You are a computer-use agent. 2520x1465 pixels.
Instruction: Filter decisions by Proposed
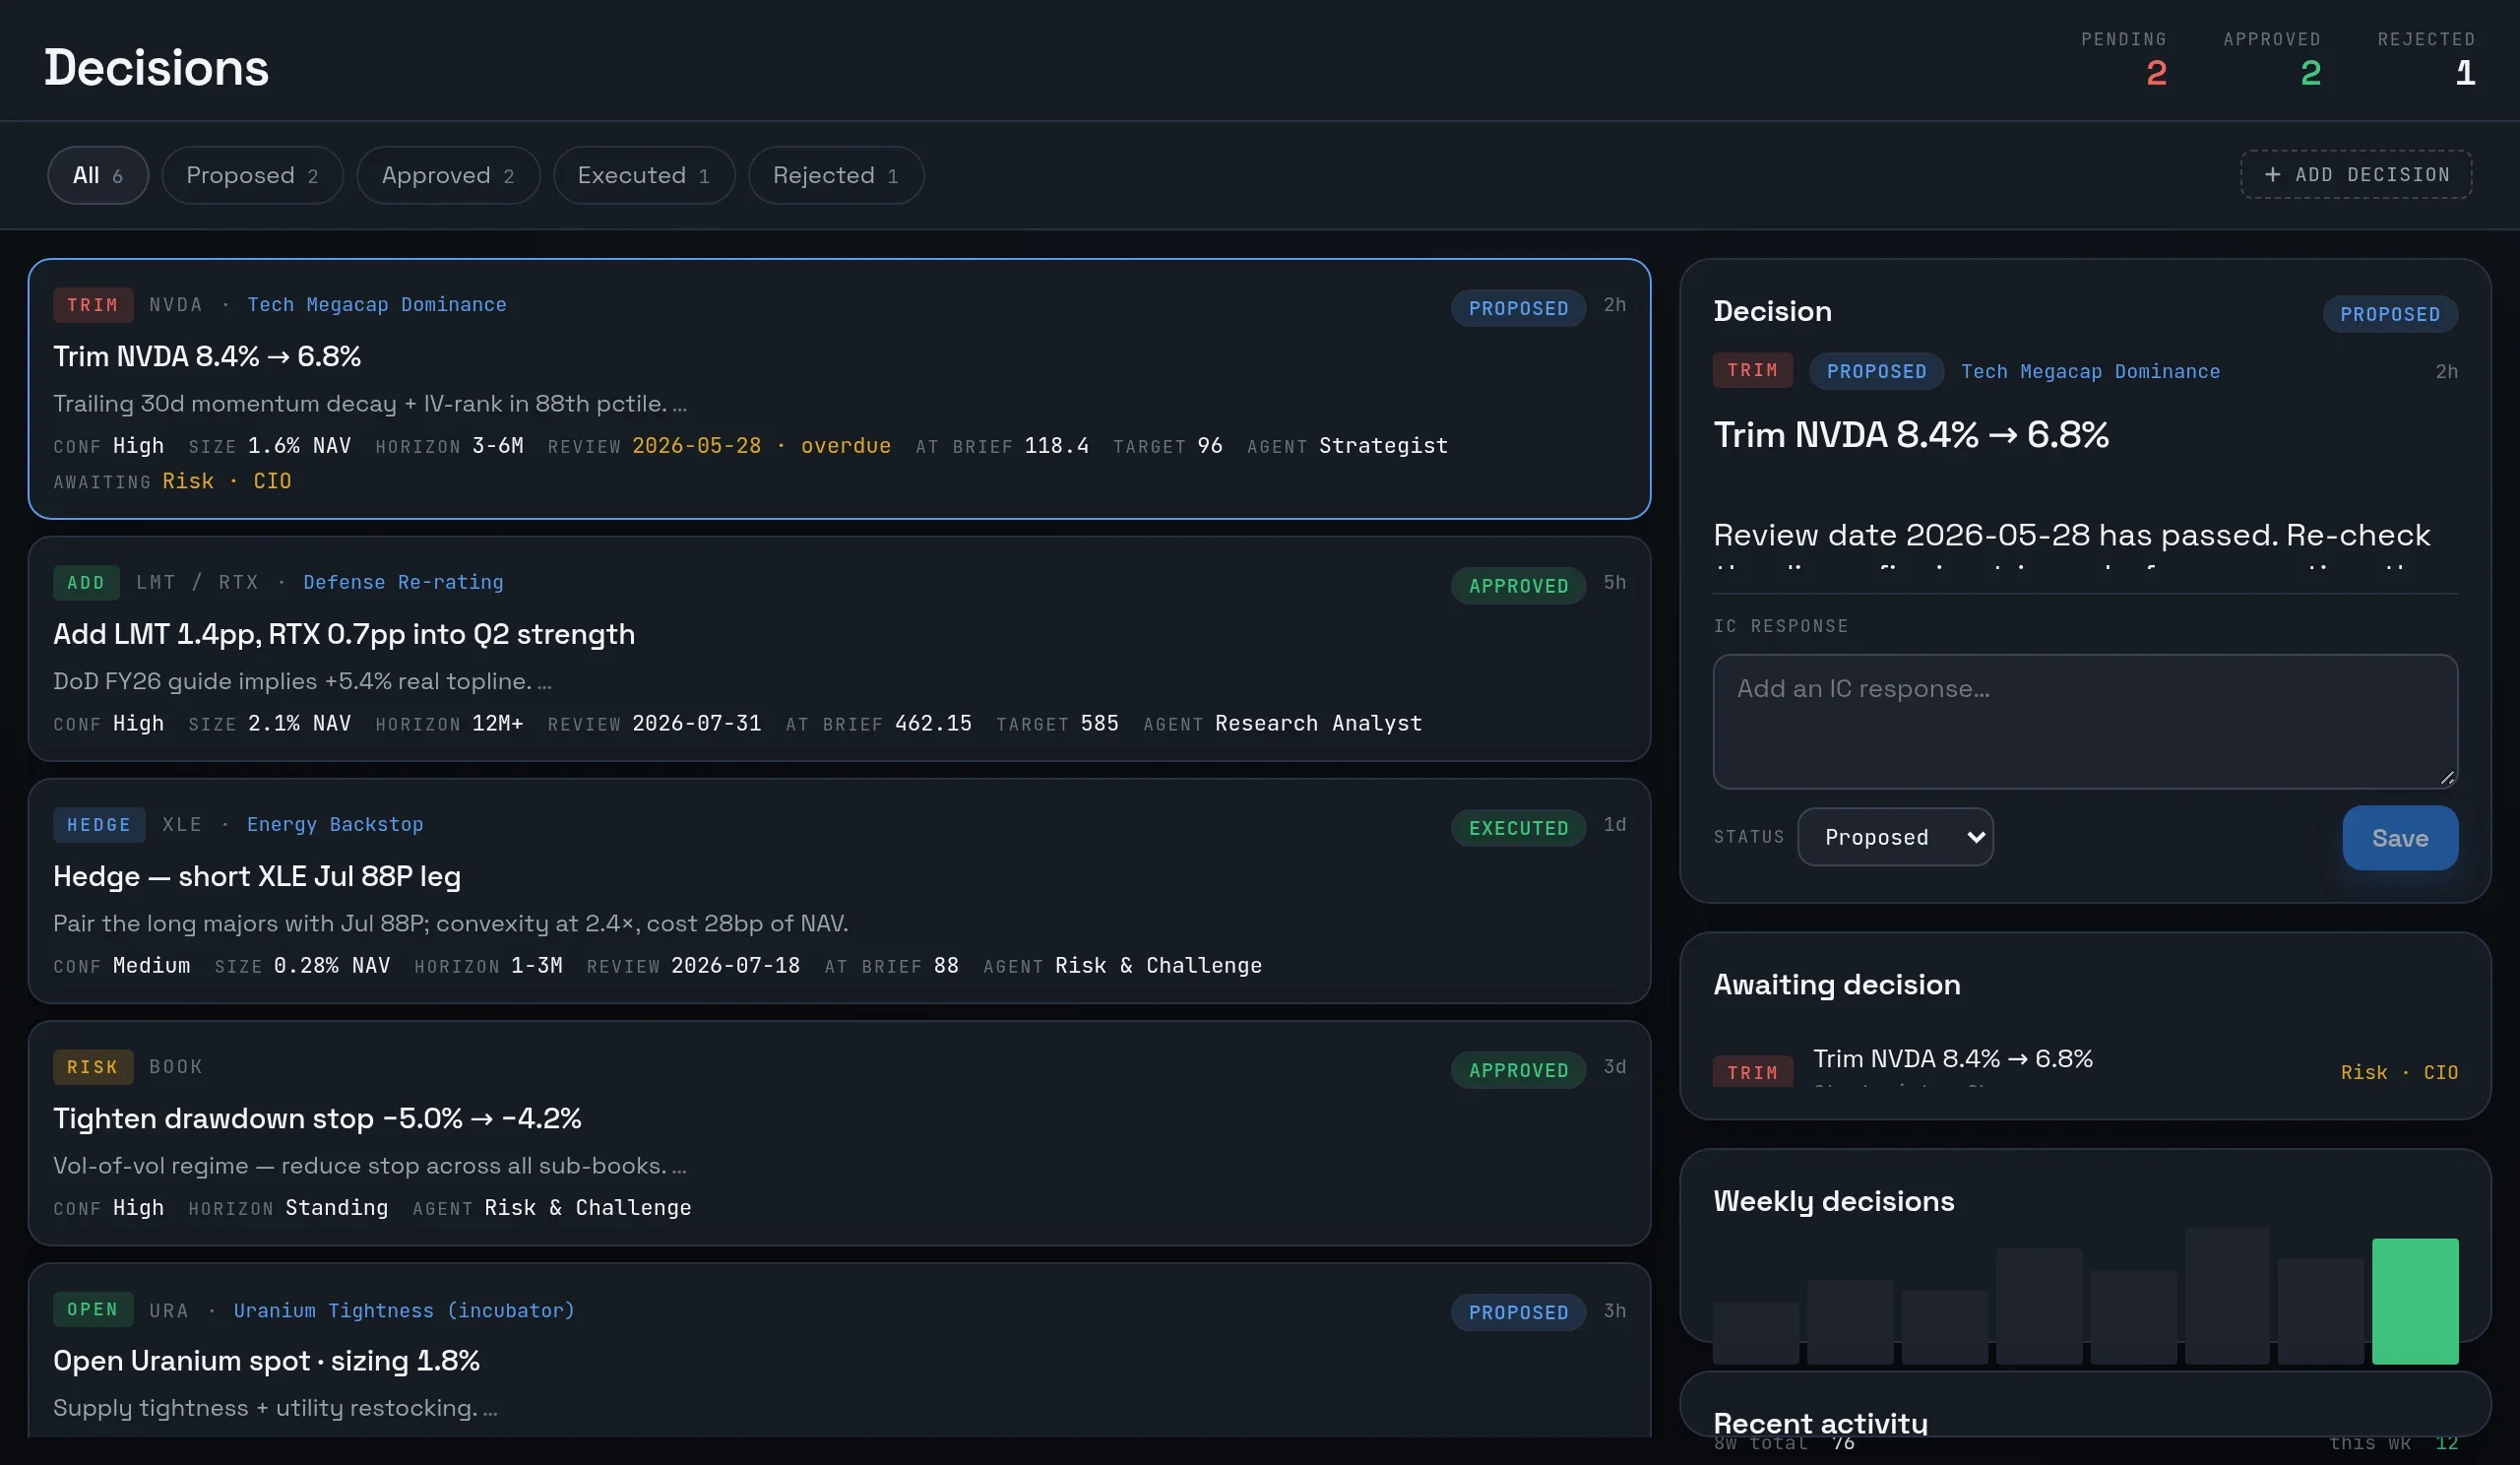tap(252, 175)
